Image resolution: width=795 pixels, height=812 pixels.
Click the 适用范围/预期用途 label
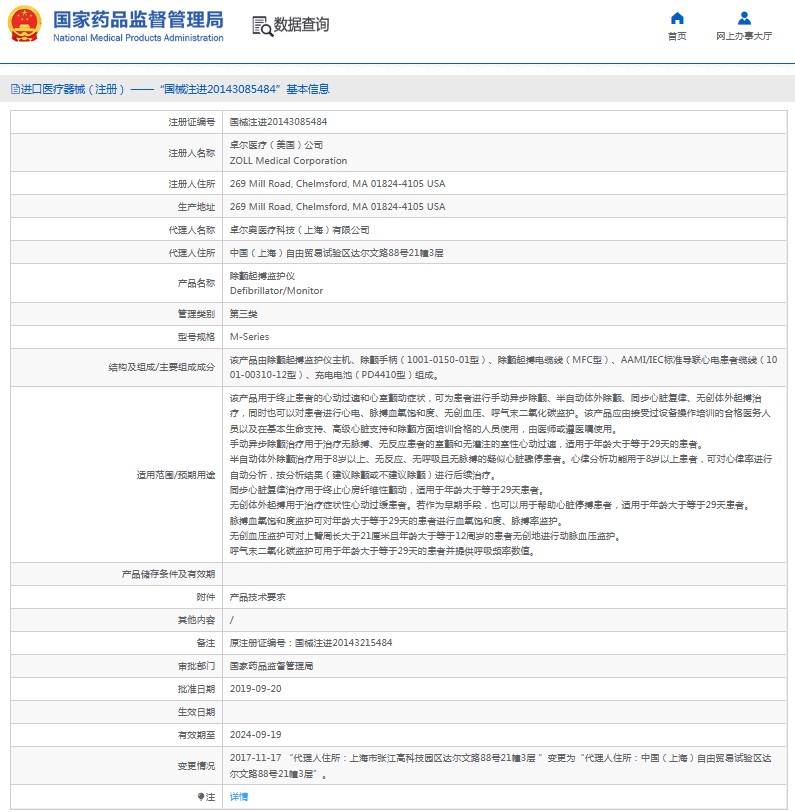coord(176,474)
